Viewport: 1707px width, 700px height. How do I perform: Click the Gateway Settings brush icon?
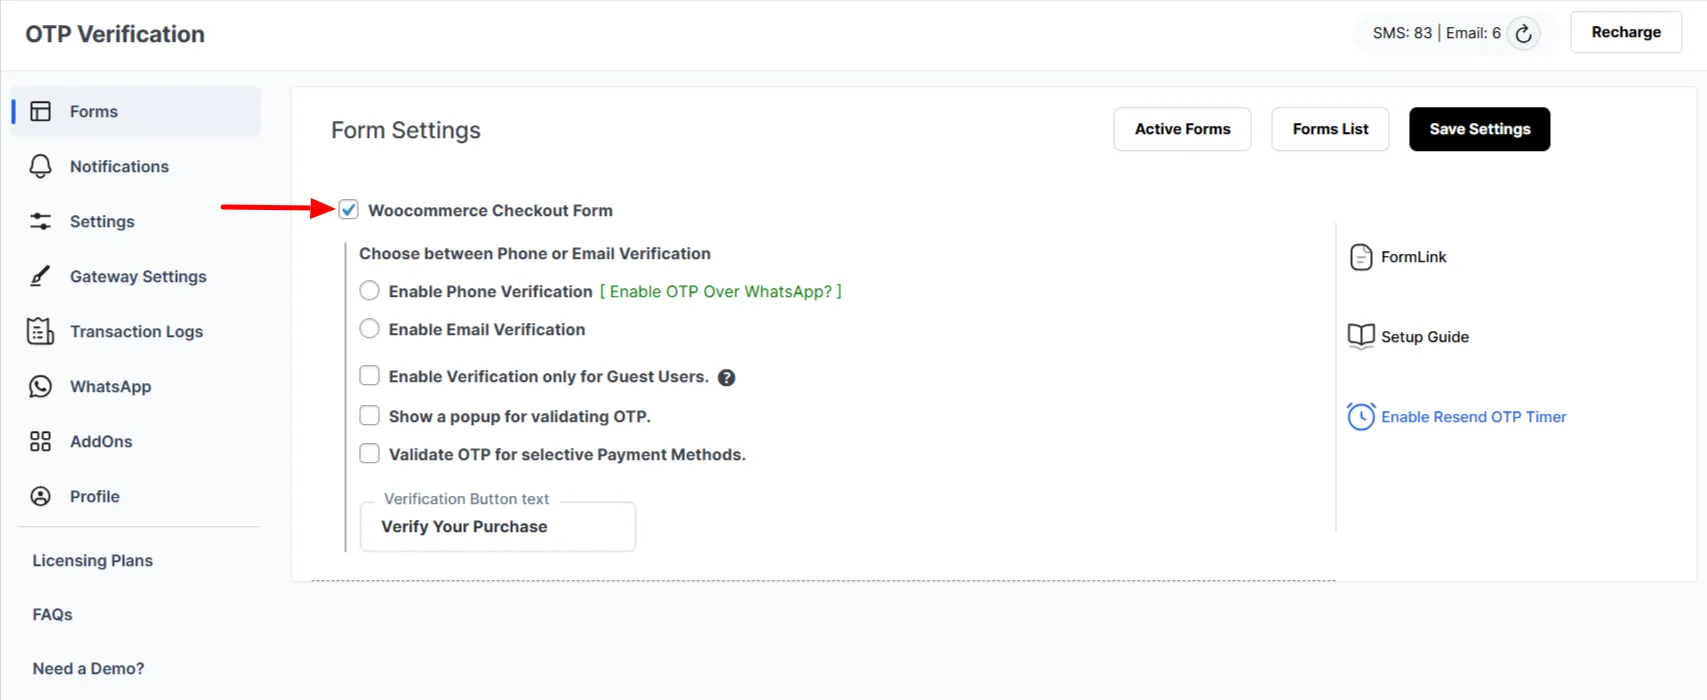[40, 276]
